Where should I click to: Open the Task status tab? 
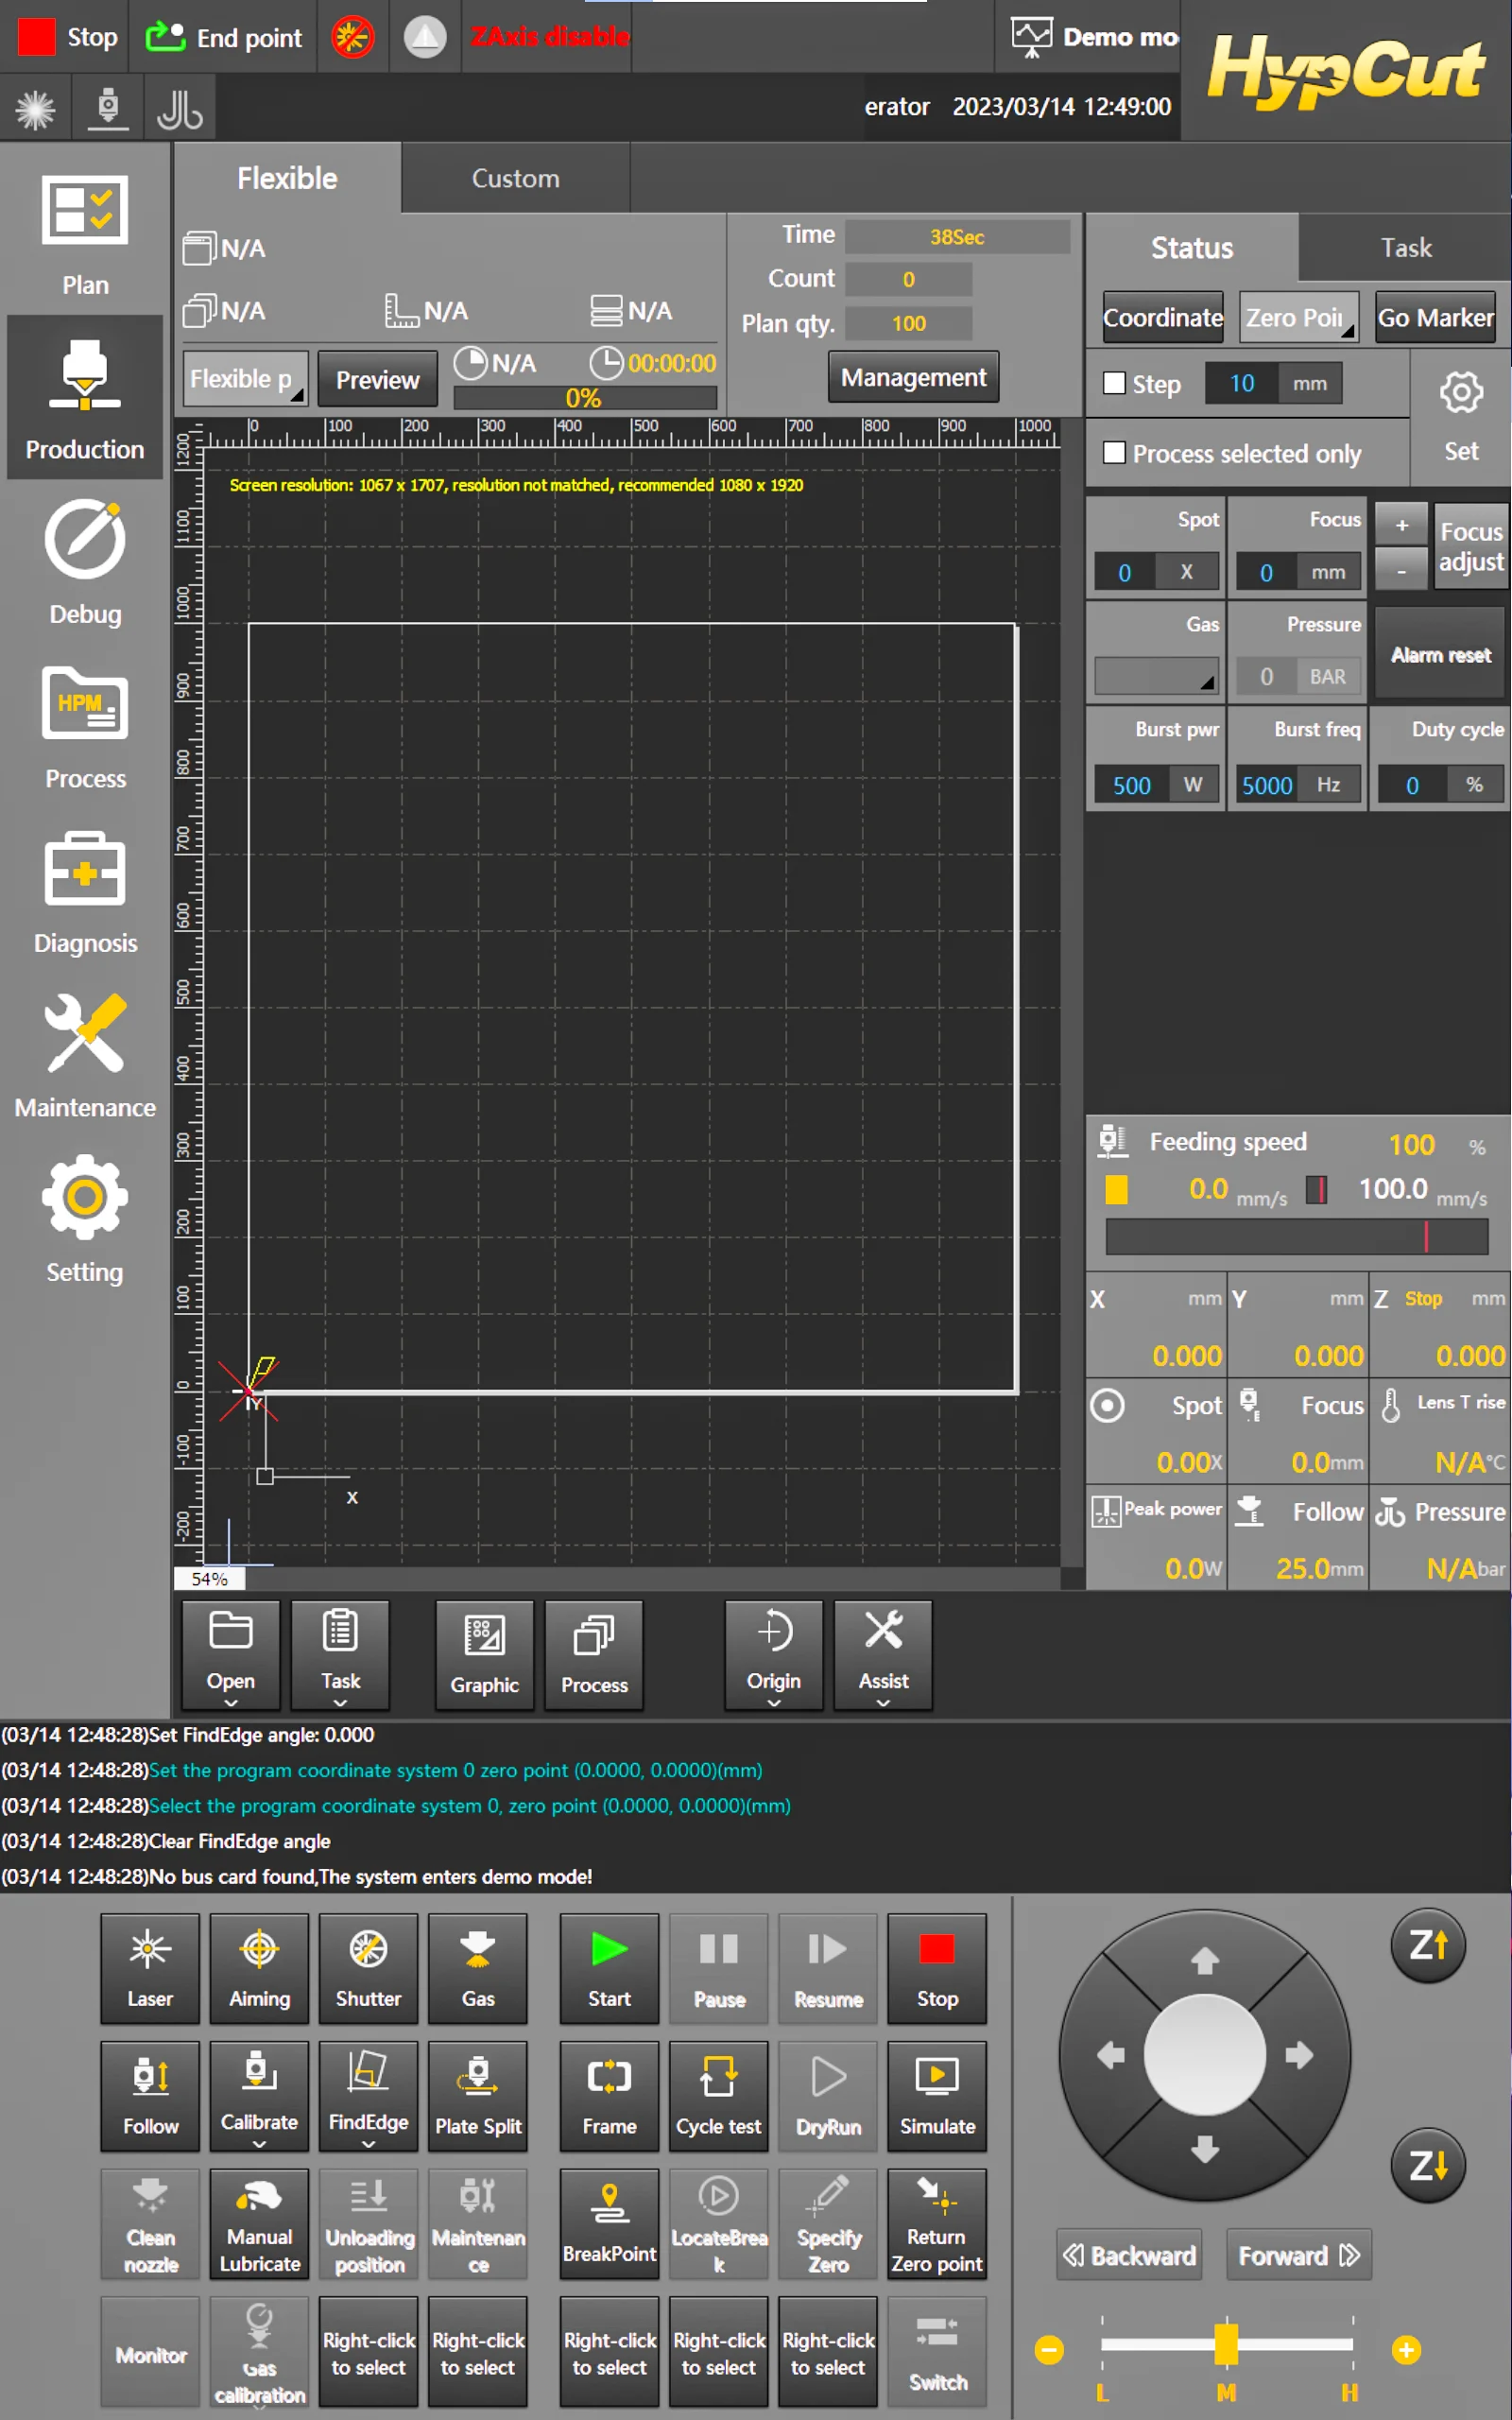1405,247
